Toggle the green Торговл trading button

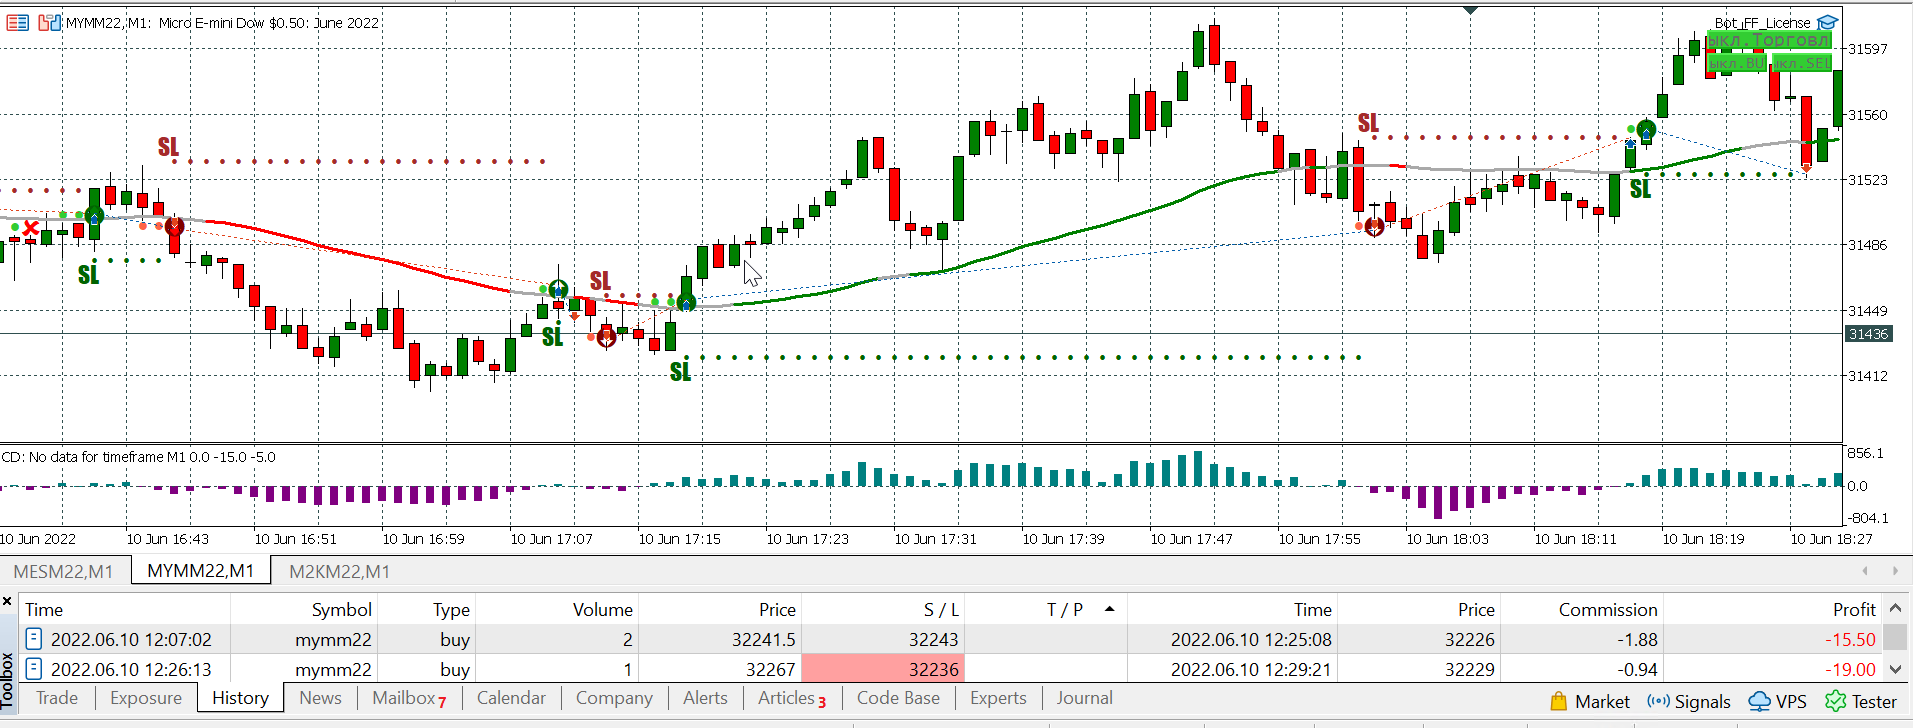point(1768,41)
